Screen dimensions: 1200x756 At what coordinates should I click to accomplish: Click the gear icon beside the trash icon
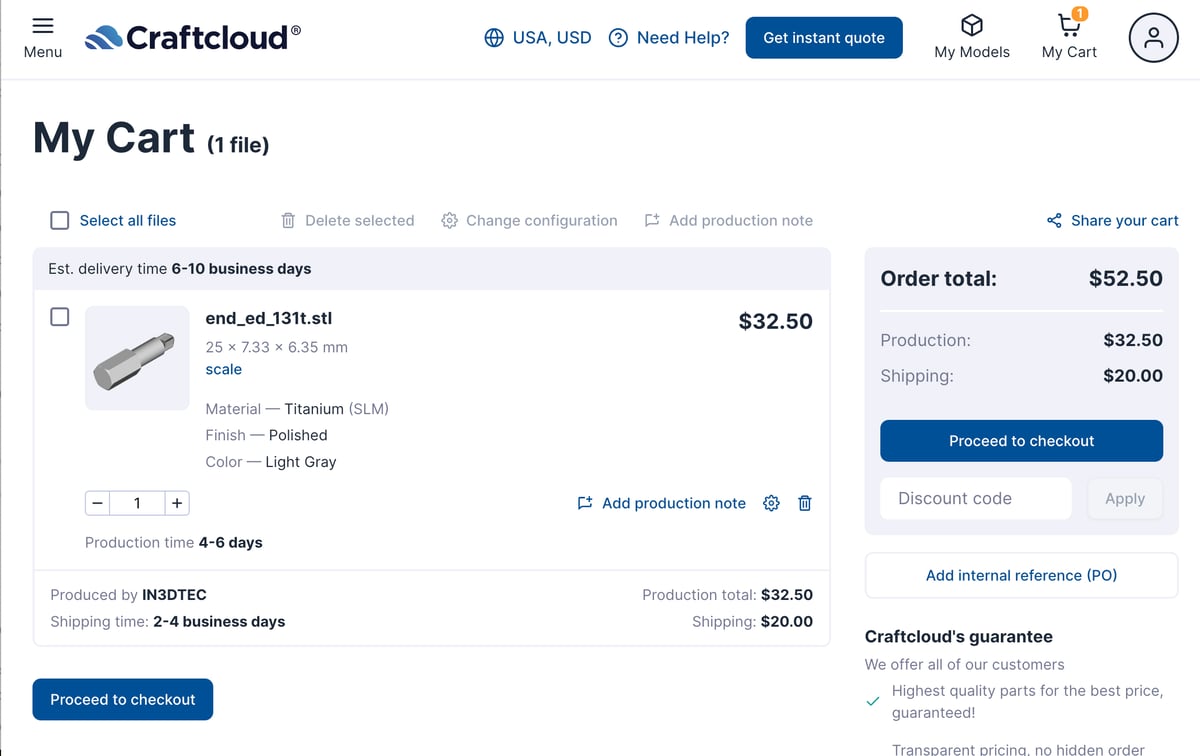(x=771, y=503)
